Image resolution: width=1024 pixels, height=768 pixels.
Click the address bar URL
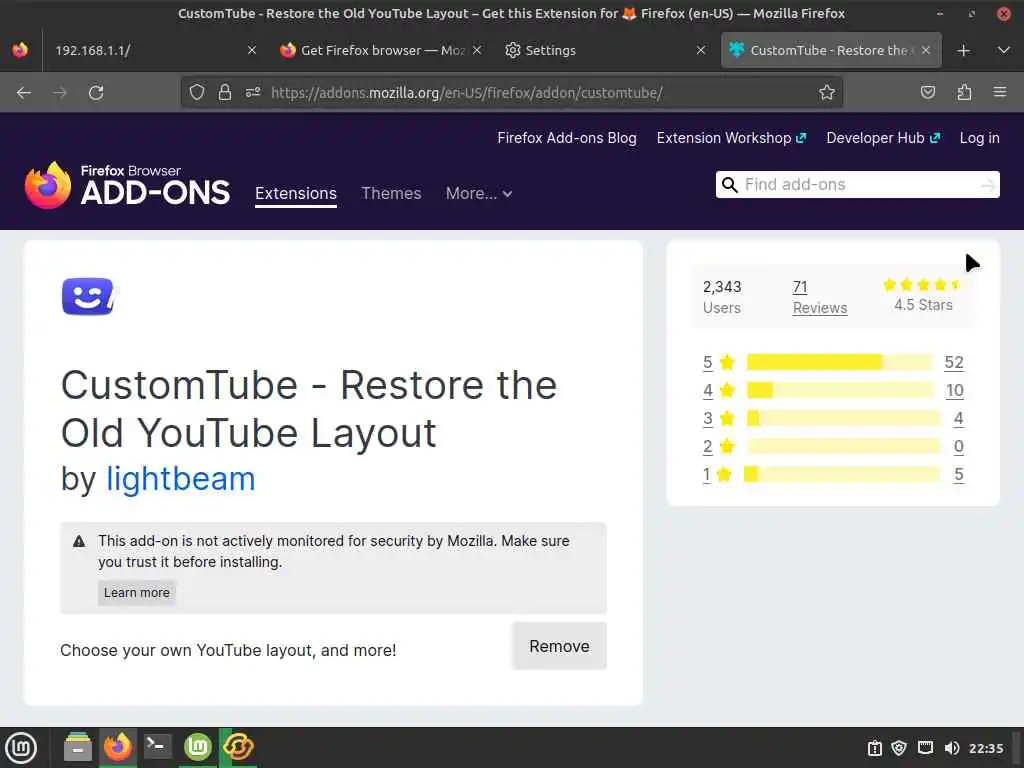[466, 93]
